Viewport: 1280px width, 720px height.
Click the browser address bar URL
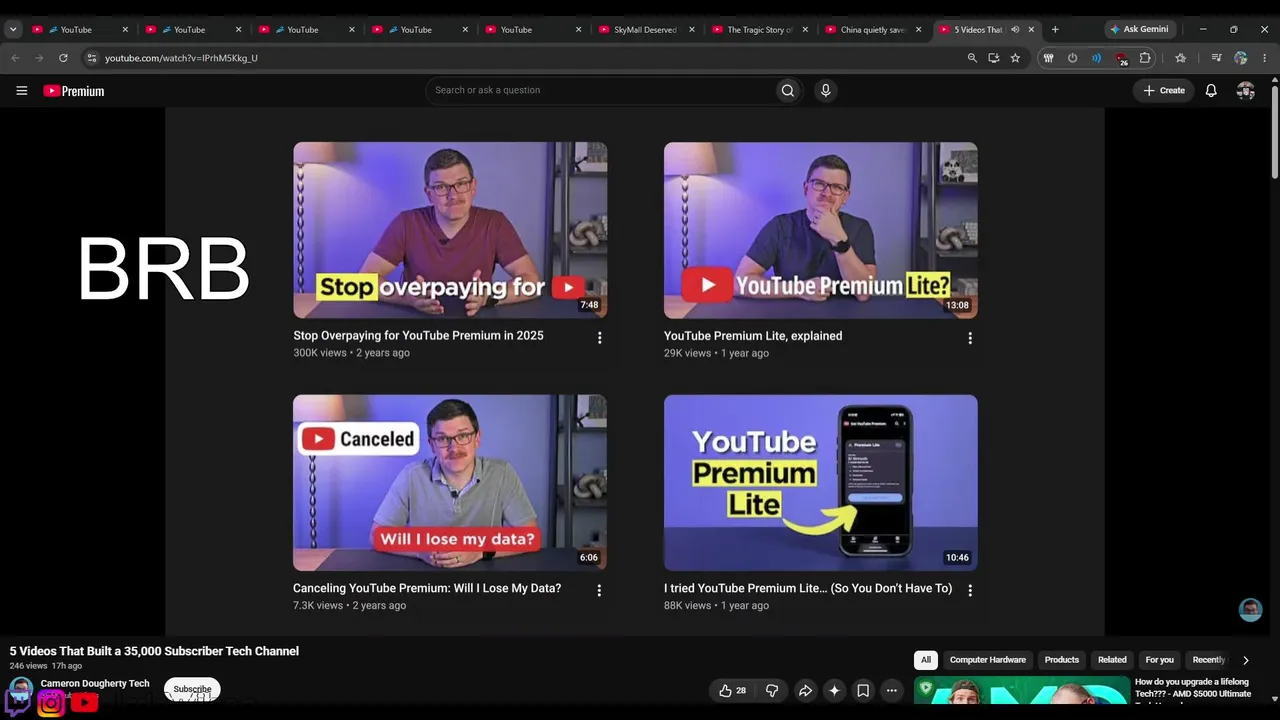pos(181,58)
